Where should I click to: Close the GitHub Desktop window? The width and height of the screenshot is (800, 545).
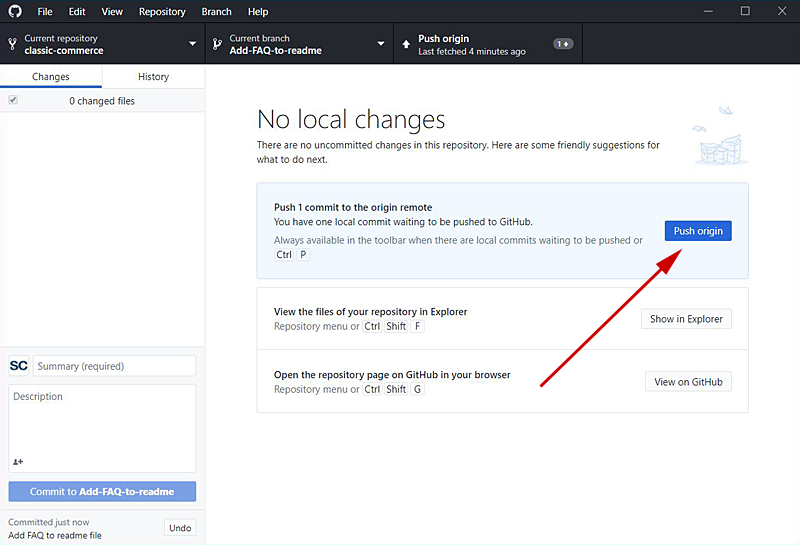click(x=782, y=11)
